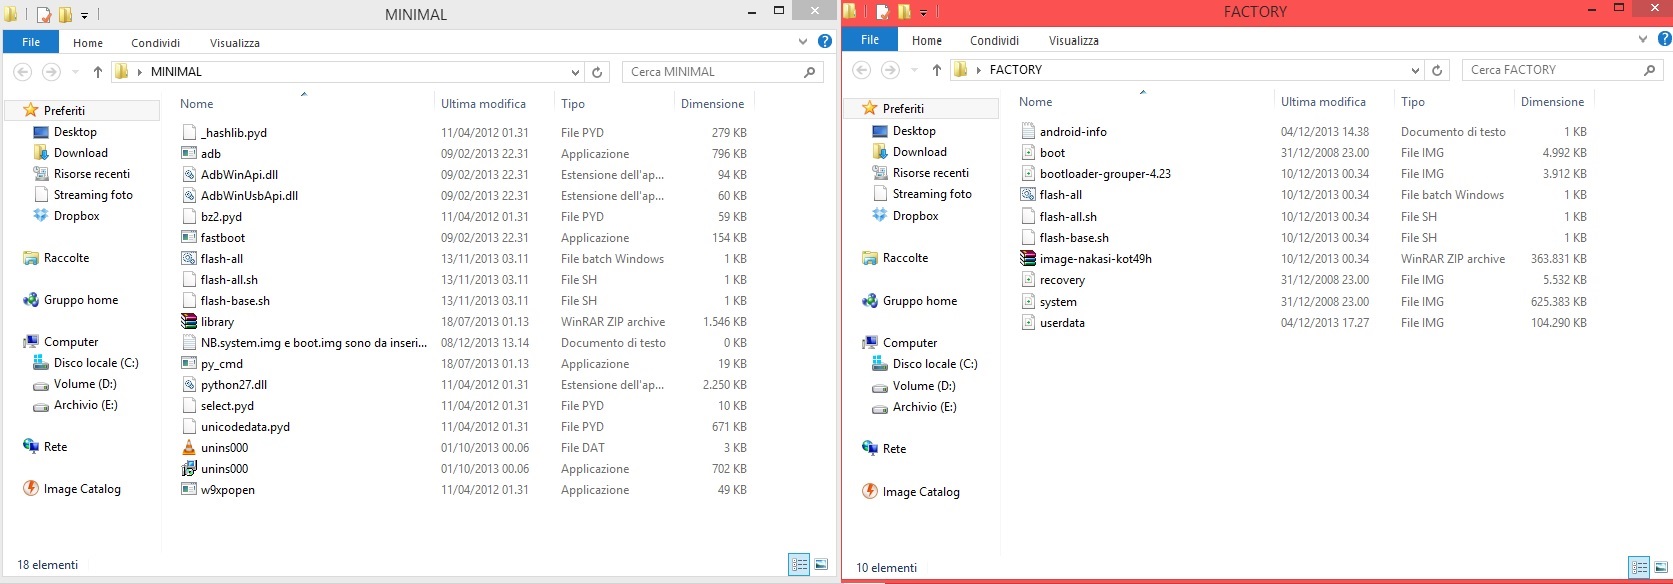The height and width of the screenshot is (584, 1673).
Task: Click the help question mark in FACTORY window
Action: click(x=1664, y=39)
